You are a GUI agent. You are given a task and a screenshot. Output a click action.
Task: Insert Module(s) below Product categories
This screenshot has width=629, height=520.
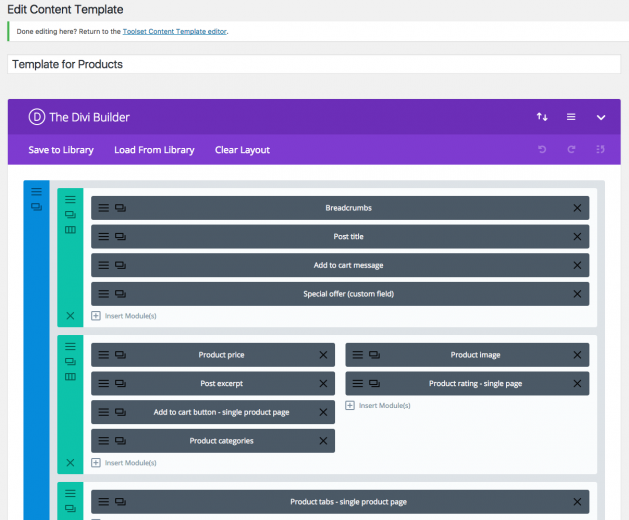124,463
